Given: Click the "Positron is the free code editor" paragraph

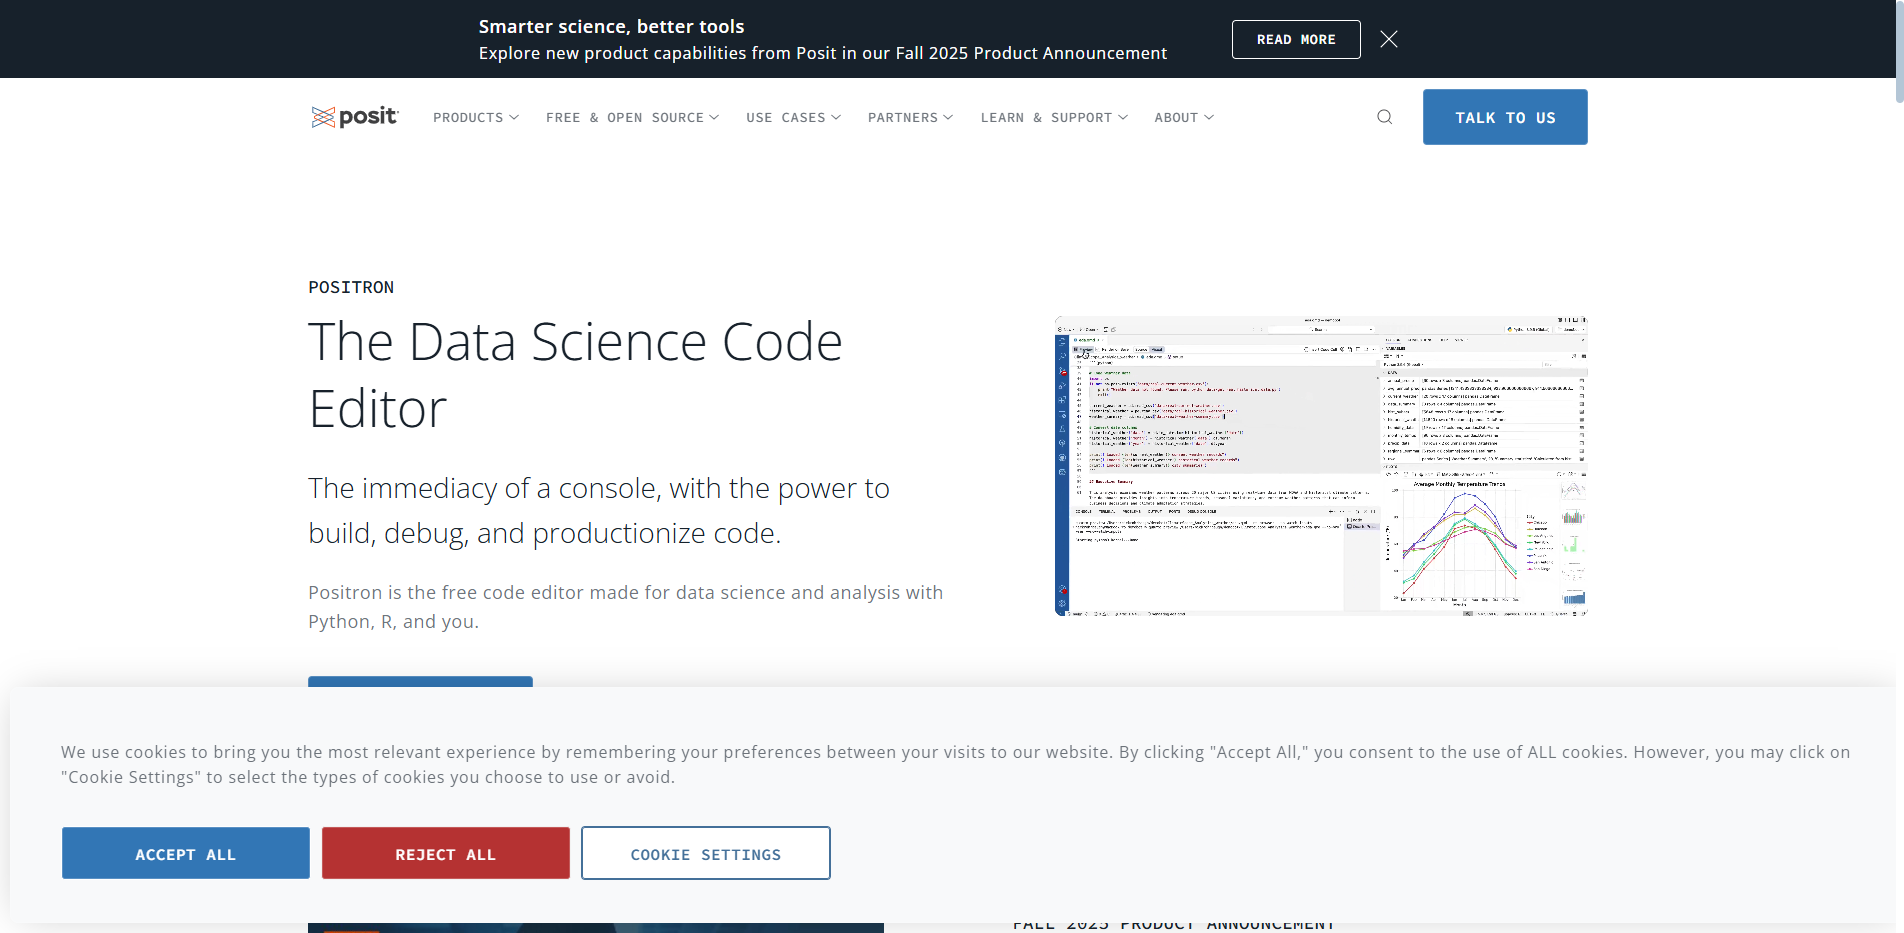Looking at the screenshot, I should click(x=626, y=607).
